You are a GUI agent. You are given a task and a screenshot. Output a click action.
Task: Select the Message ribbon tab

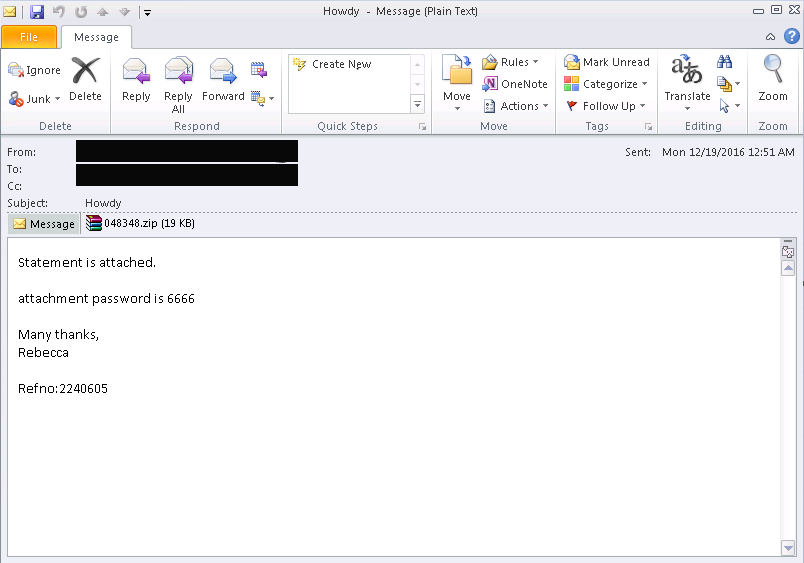tap(96, 37)
